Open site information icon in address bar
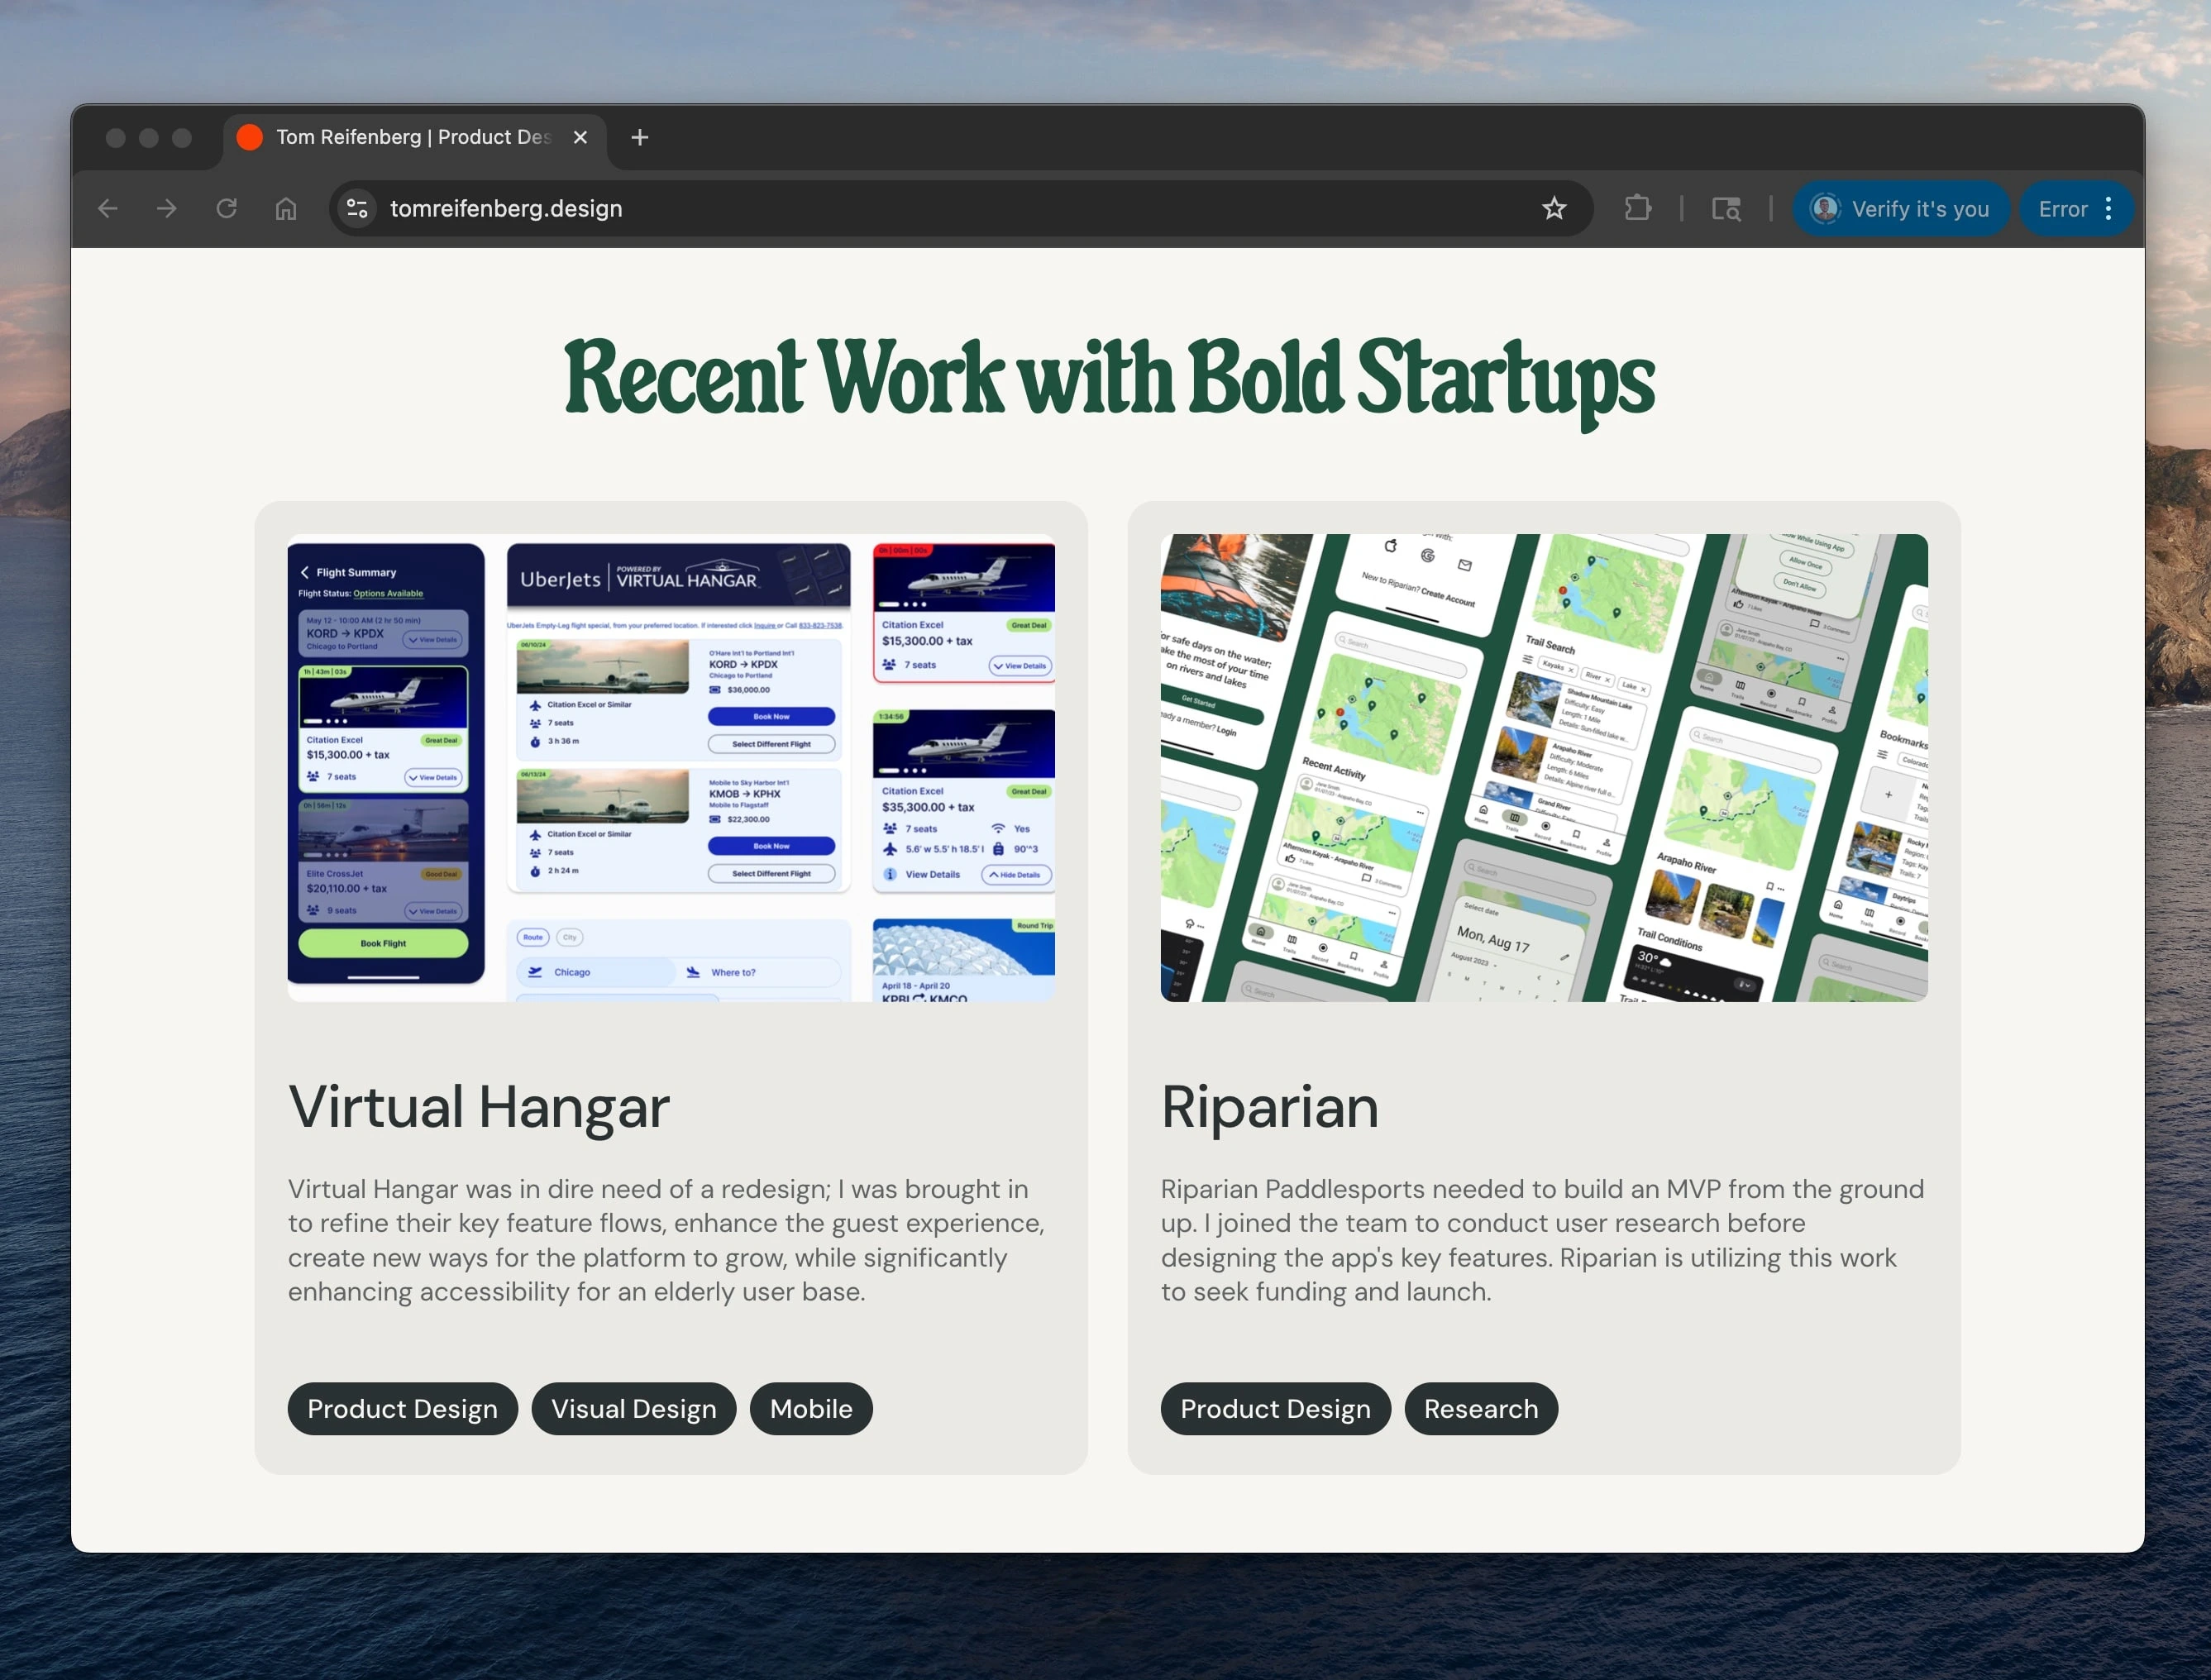 click(x=357, y=208)
